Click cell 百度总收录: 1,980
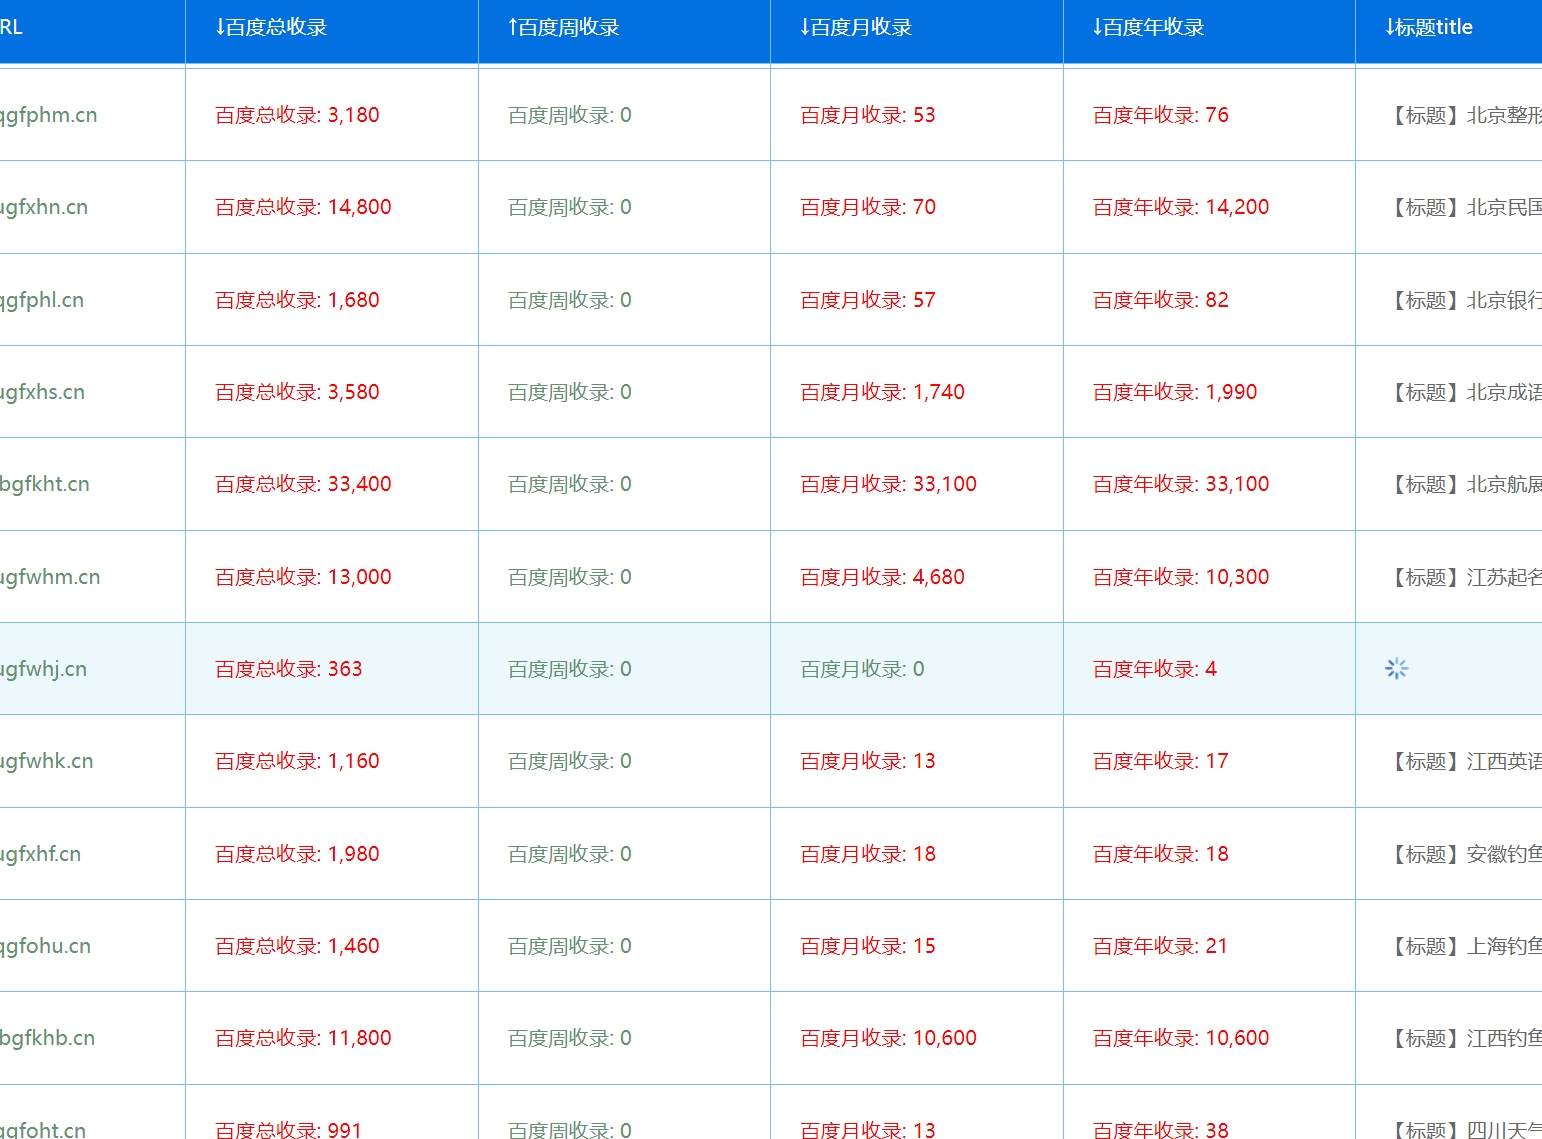The width and height of the screenshot is (1542, 1139). point(297,854)
